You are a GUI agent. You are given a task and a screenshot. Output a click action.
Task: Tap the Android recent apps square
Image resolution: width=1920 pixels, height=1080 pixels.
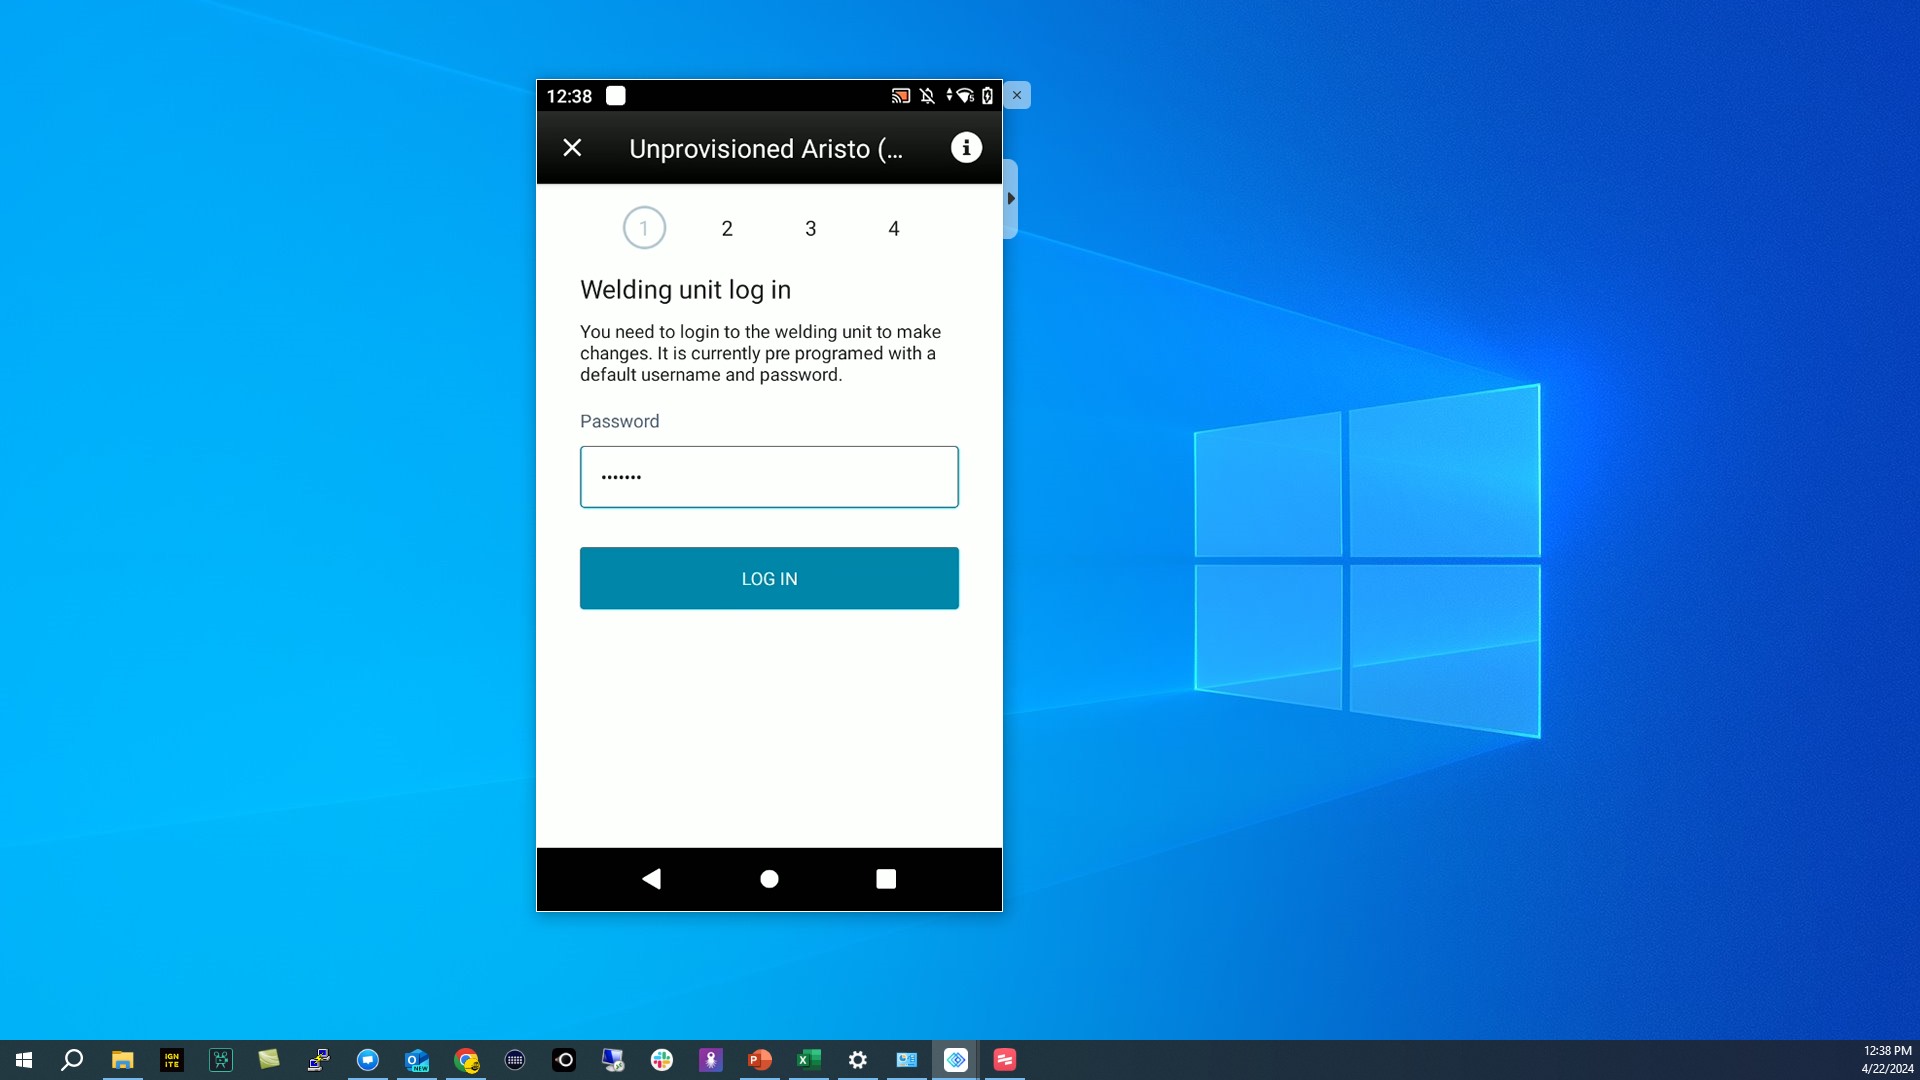(x=886, y=879)
